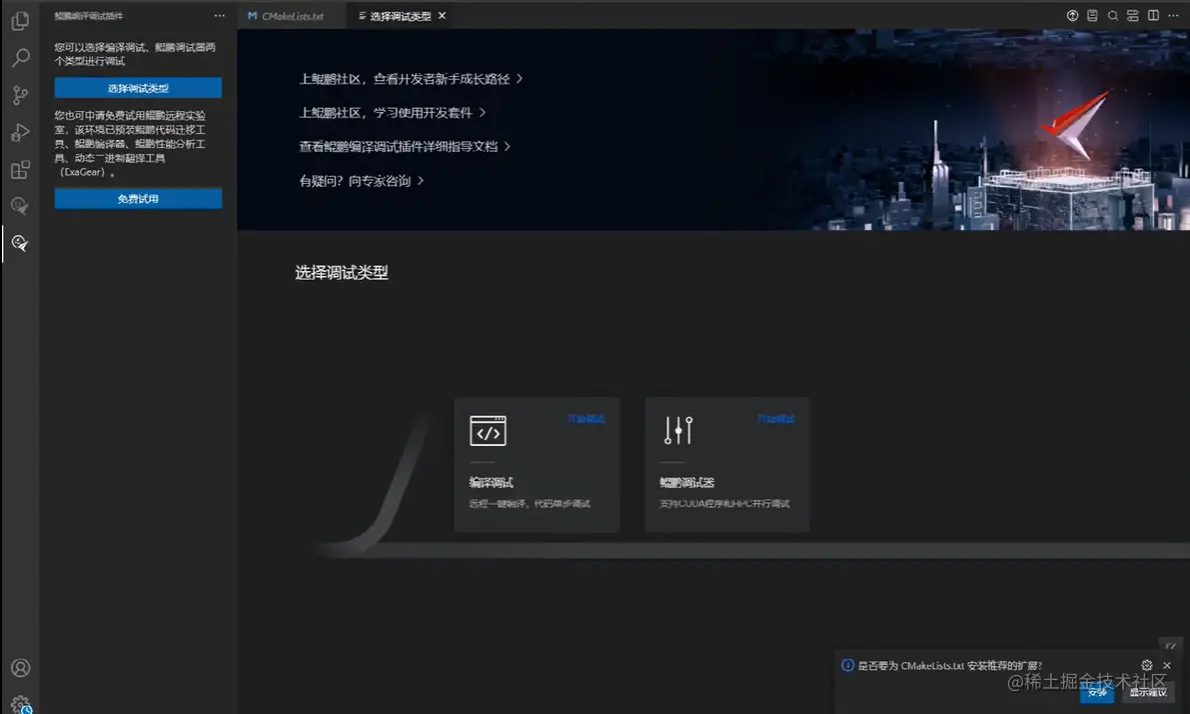Select the active Kunpeng debug plugin icon
1190x714 pixels.
[x=20, y=243]
